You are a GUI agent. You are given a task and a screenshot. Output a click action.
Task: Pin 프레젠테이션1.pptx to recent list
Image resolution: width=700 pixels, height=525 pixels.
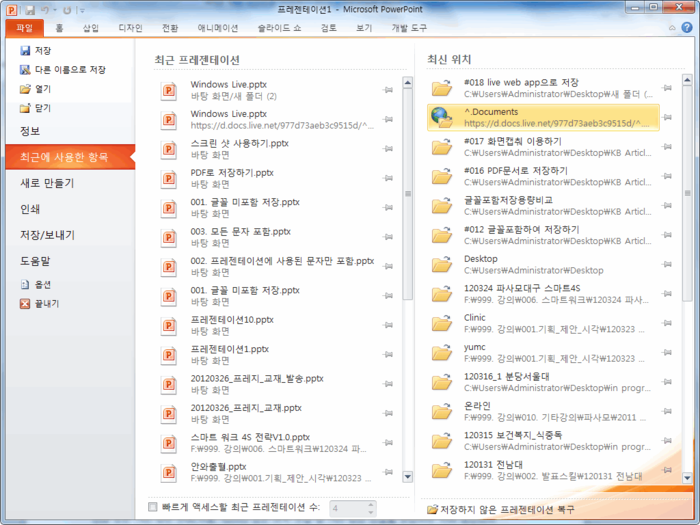coord(388,354)
